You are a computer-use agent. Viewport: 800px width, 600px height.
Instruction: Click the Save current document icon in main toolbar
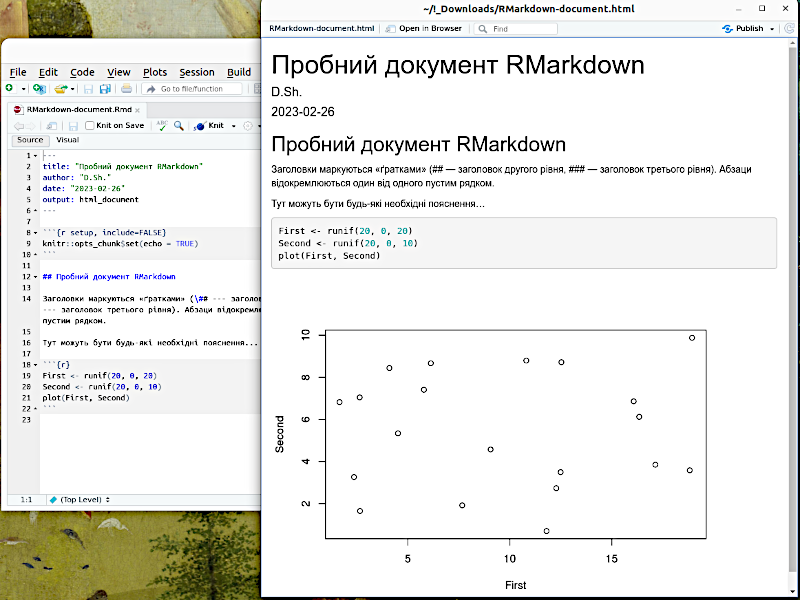tap(88, 89)
